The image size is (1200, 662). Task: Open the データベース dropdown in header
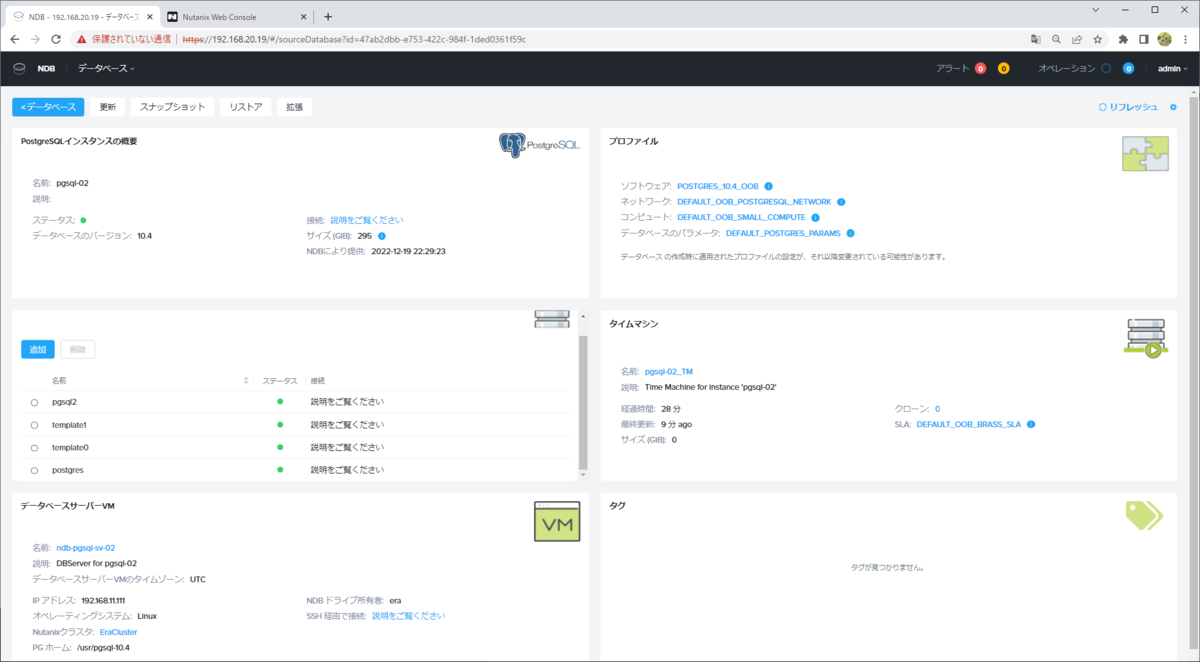point(106,68)
